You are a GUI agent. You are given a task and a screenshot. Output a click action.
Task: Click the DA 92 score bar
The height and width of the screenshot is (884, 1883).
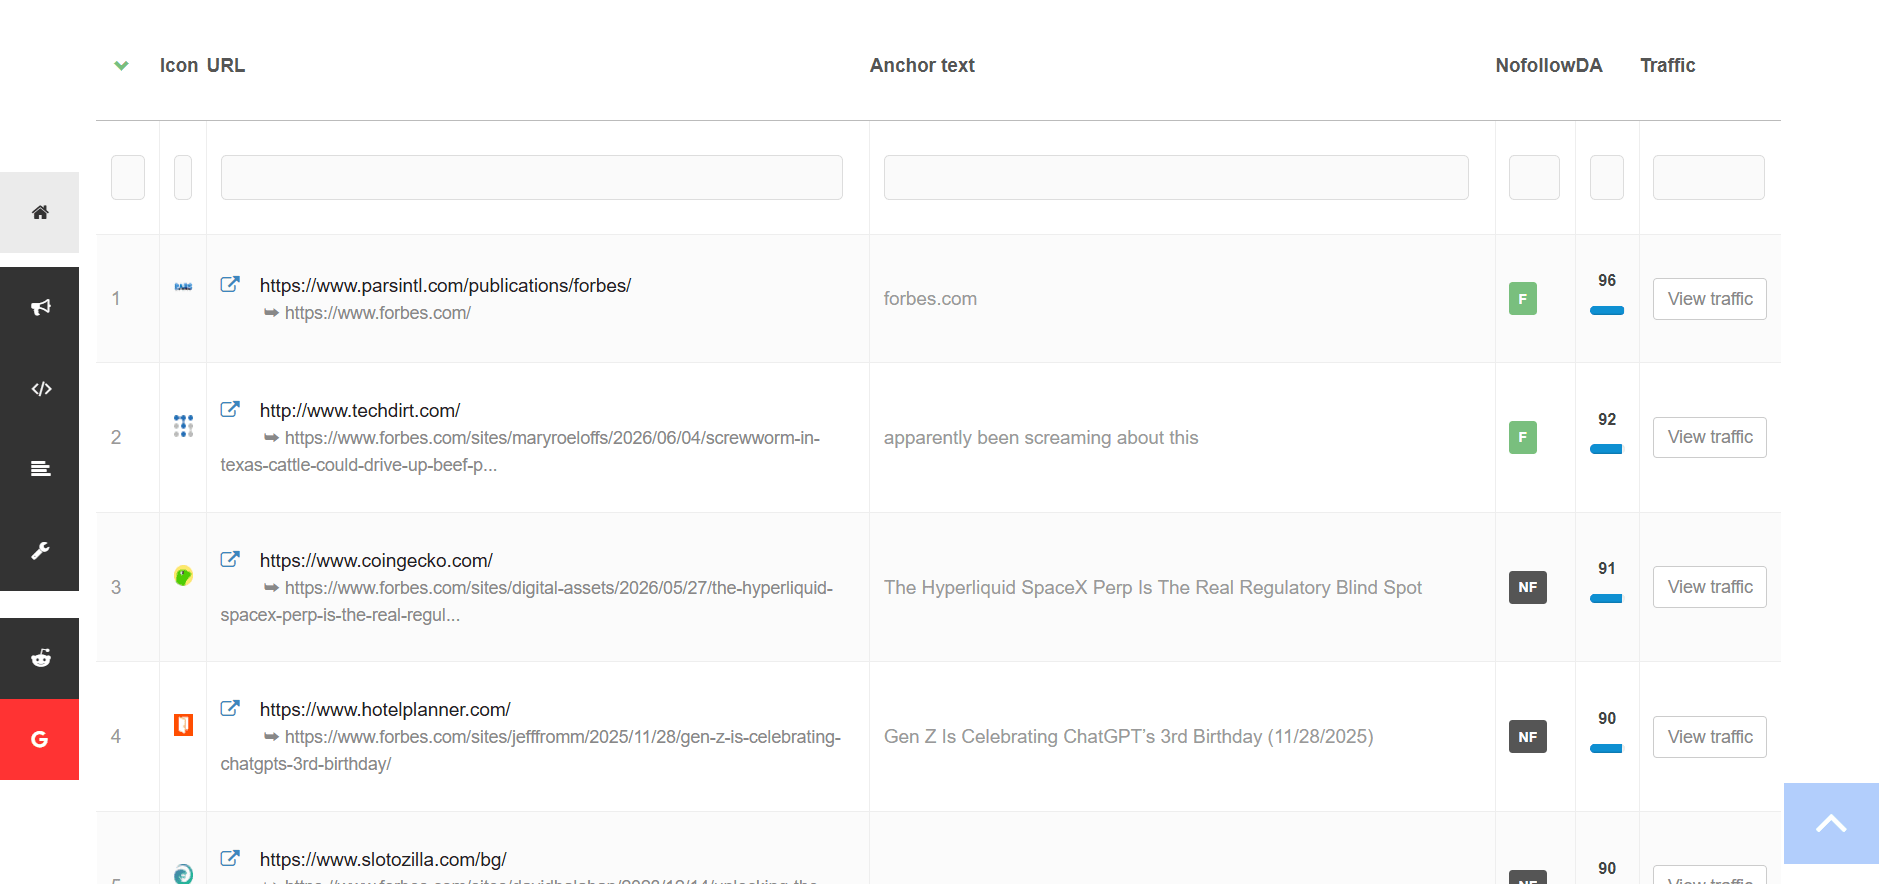coord(1606,449)
